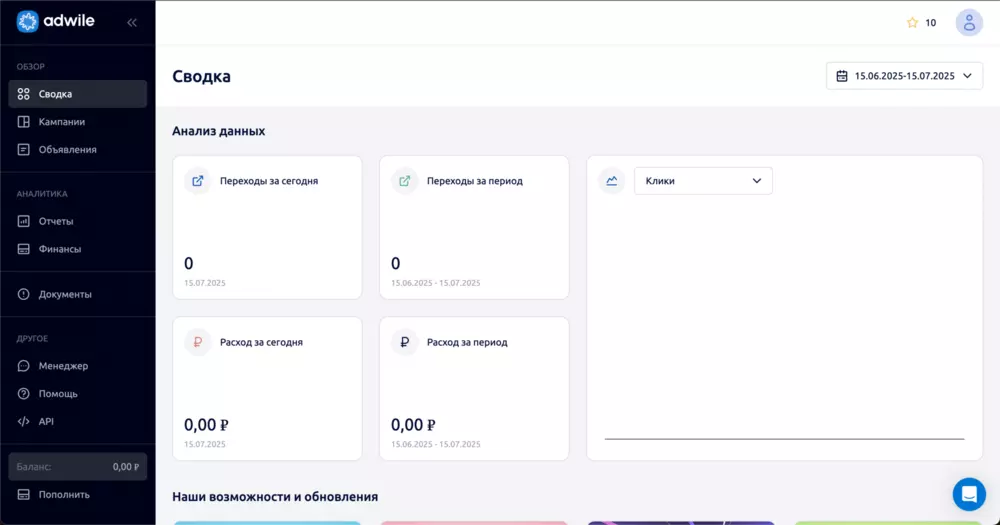Click the Переходы за сегодня link icon

point(198,181)
